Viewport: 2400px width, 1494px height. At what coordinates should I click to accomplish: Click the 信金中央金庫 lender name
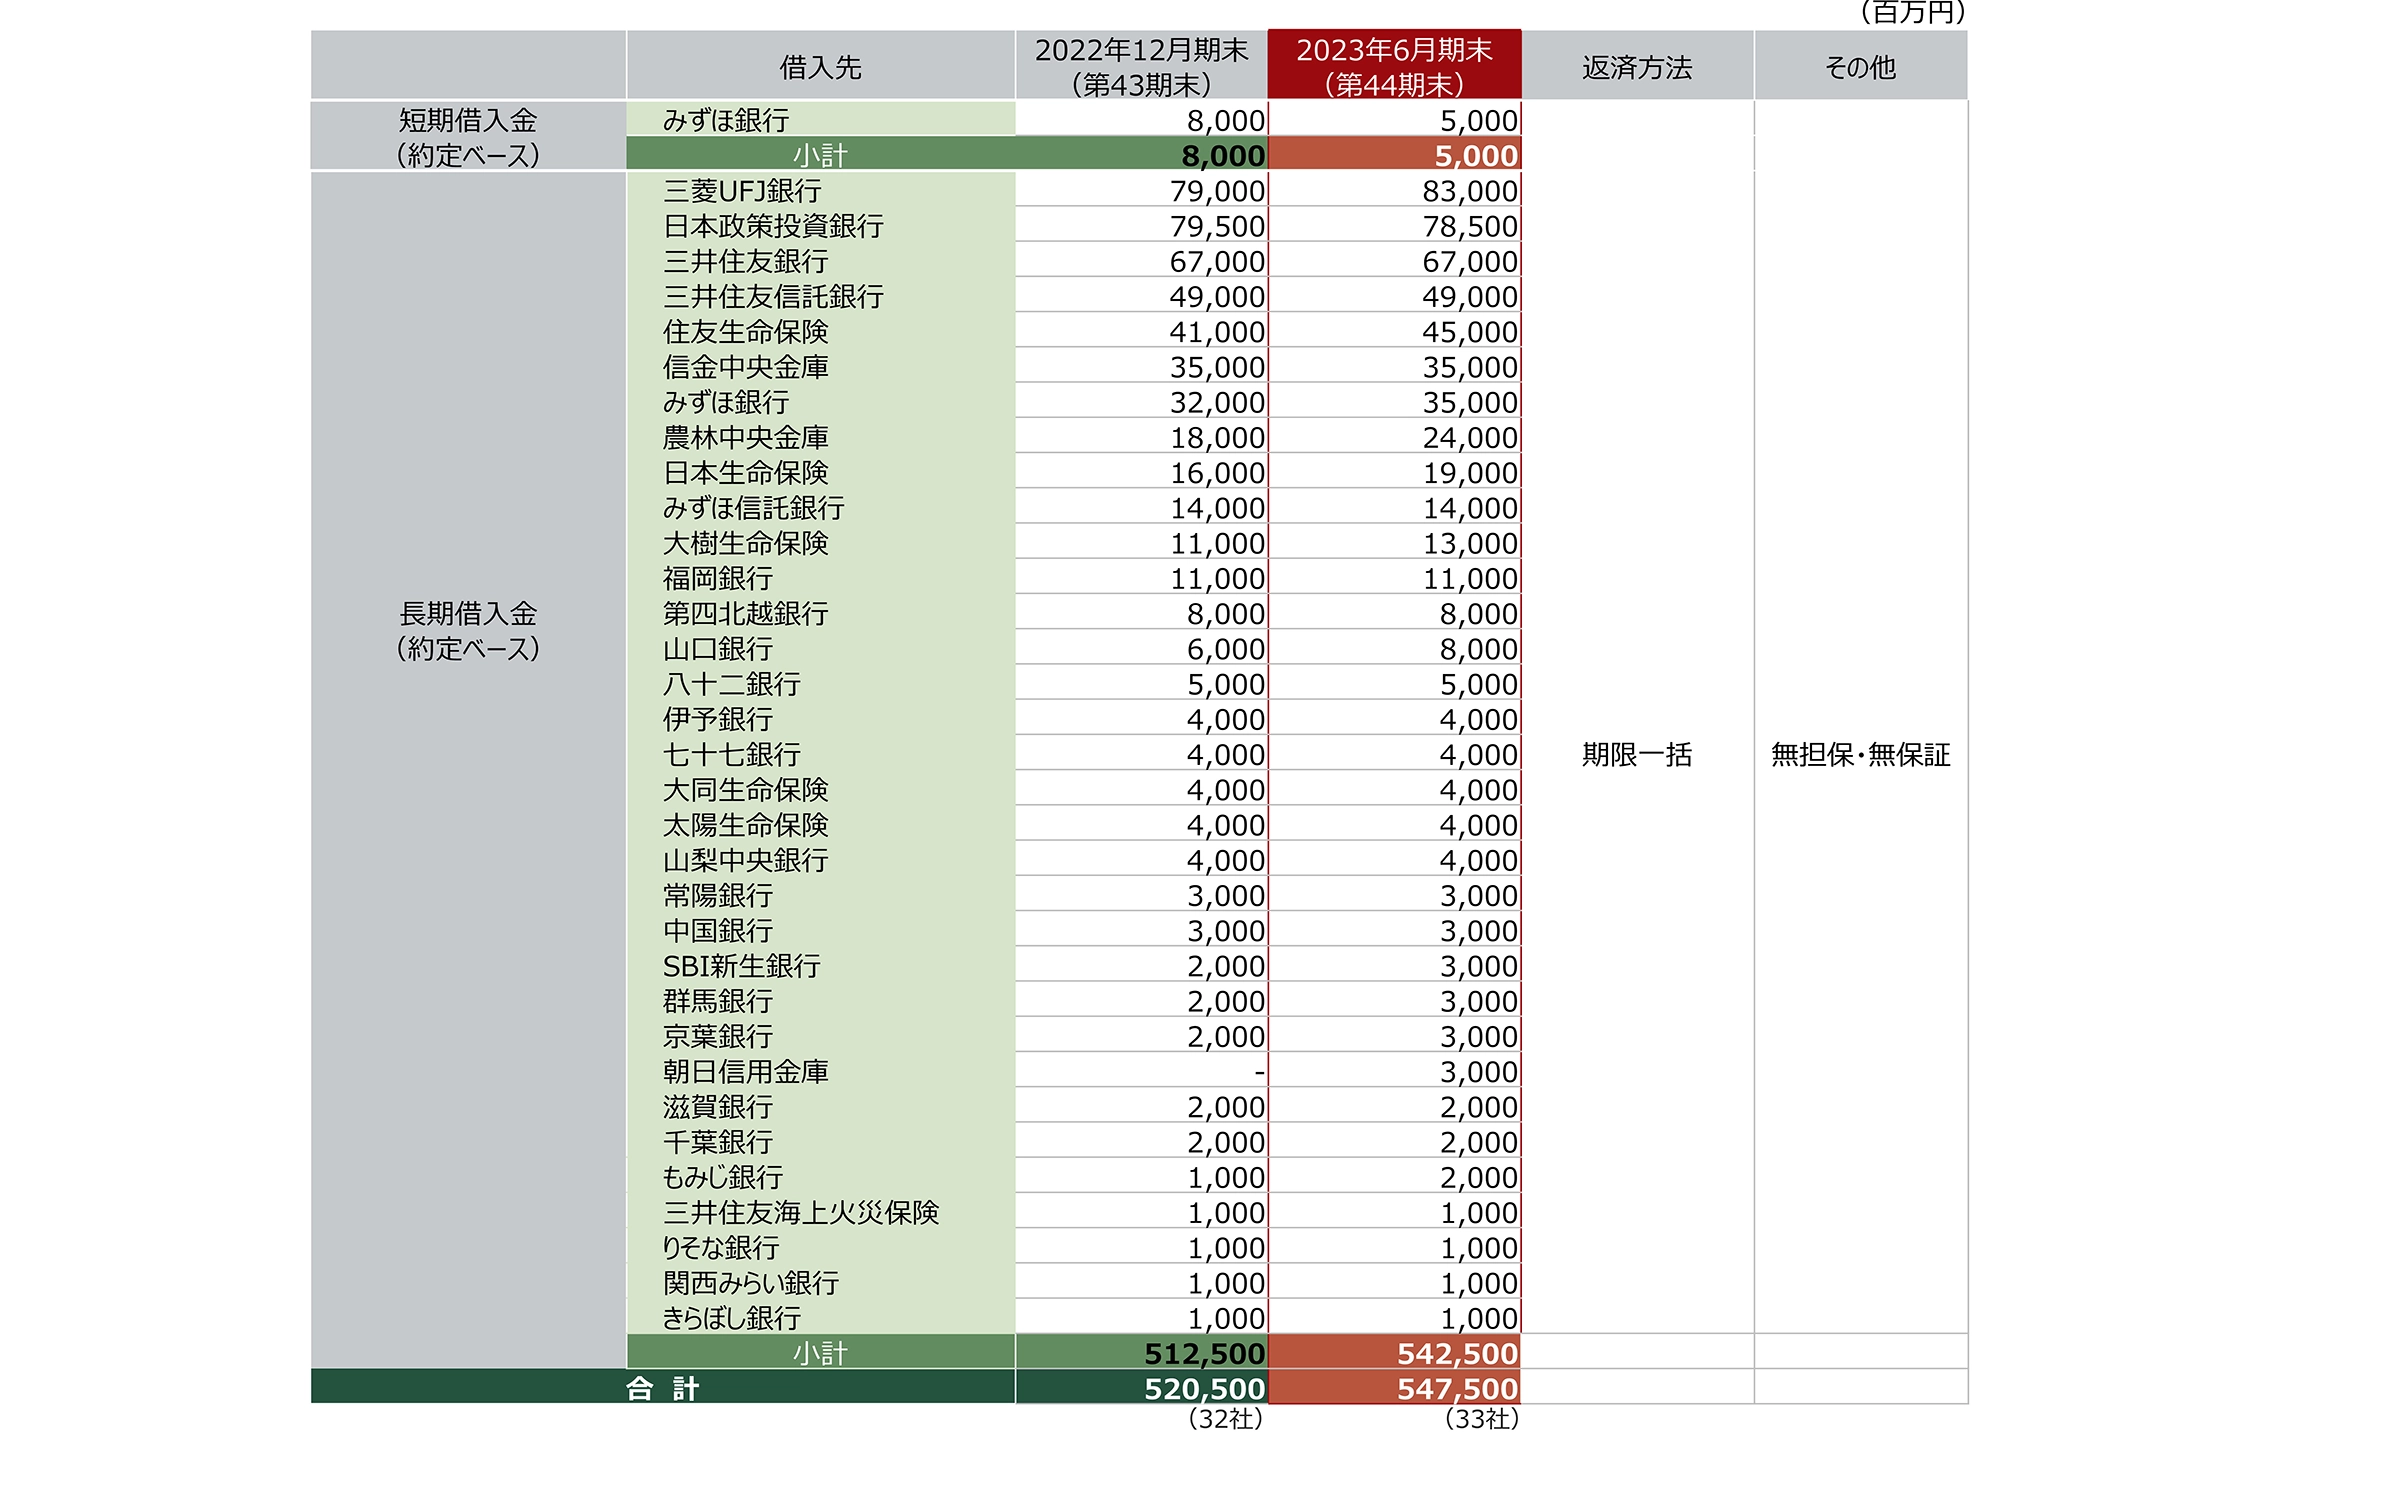[x=745, y=367]
